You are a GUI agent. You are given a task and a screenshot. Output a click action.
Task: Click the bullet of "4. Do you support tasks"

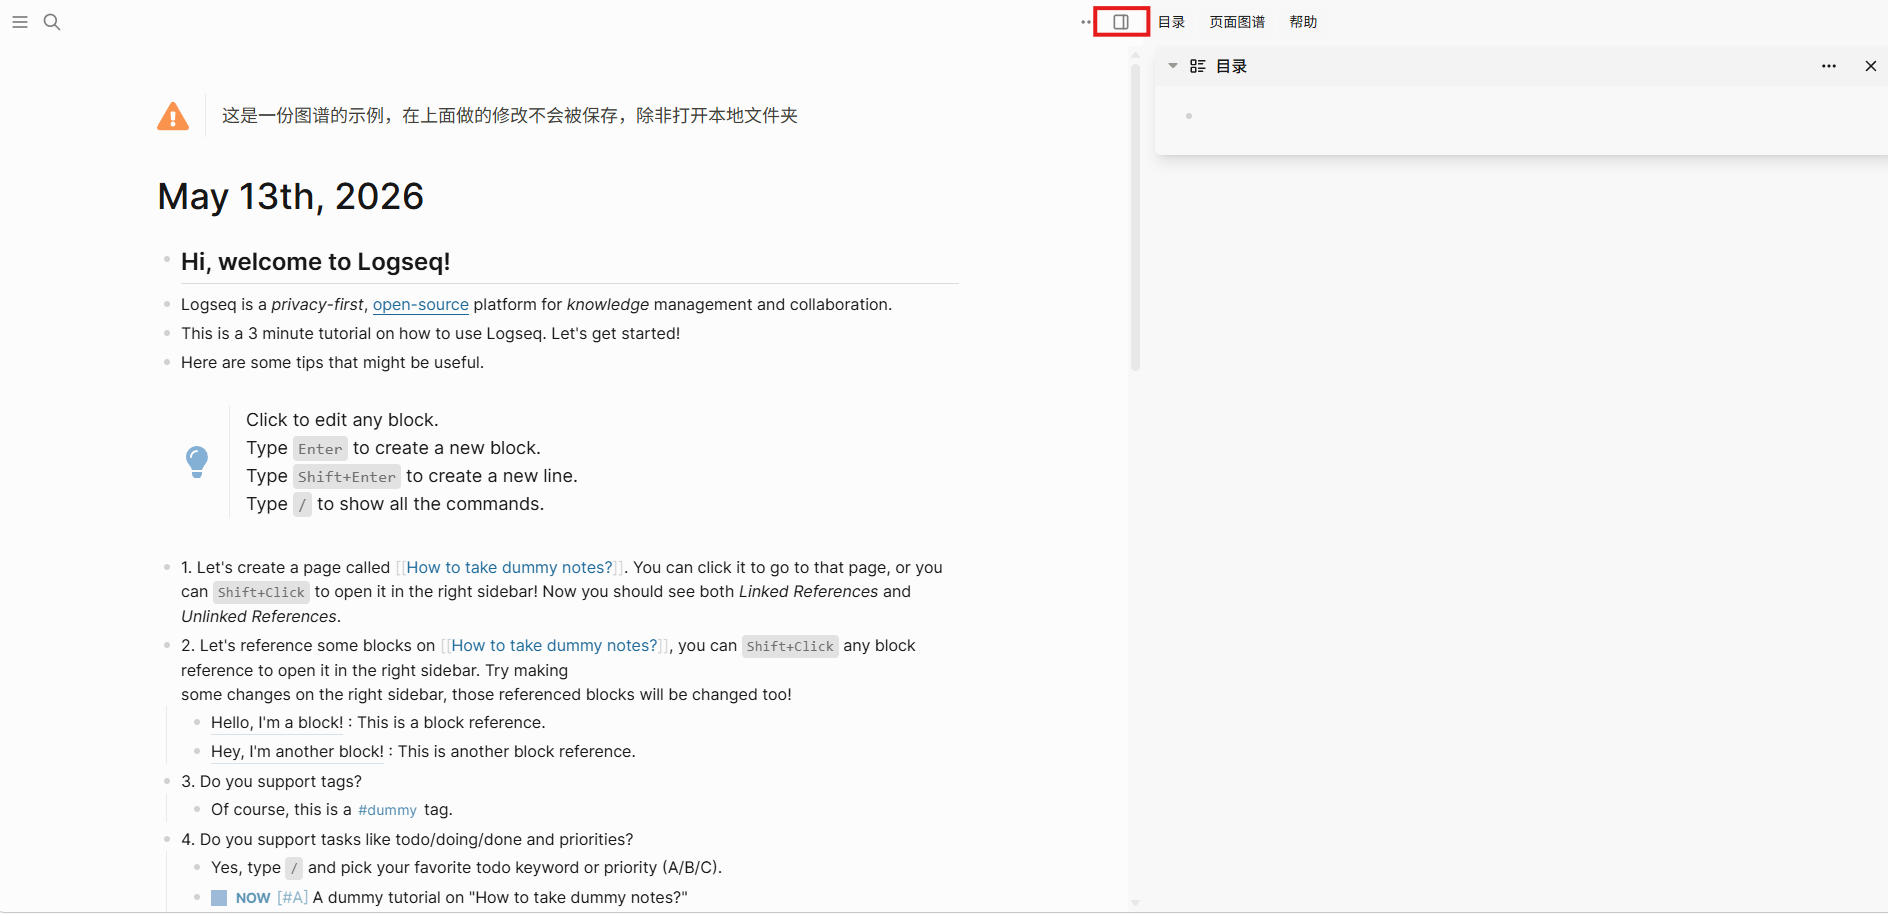pyautogui.click(x=167, y=839)
